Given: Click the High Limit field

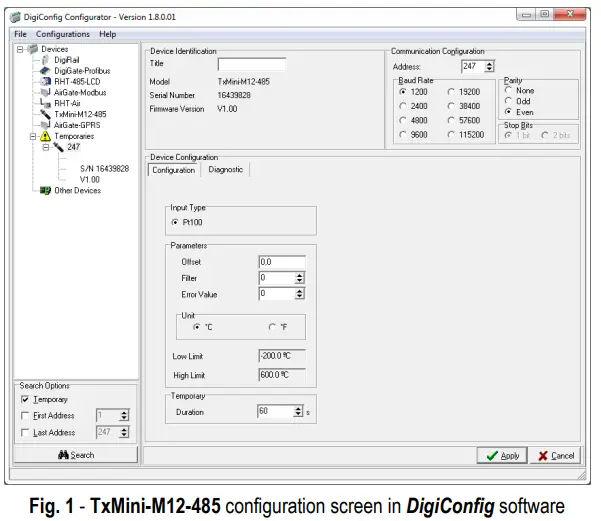Looking at the screenshot, I should [282, 375].
